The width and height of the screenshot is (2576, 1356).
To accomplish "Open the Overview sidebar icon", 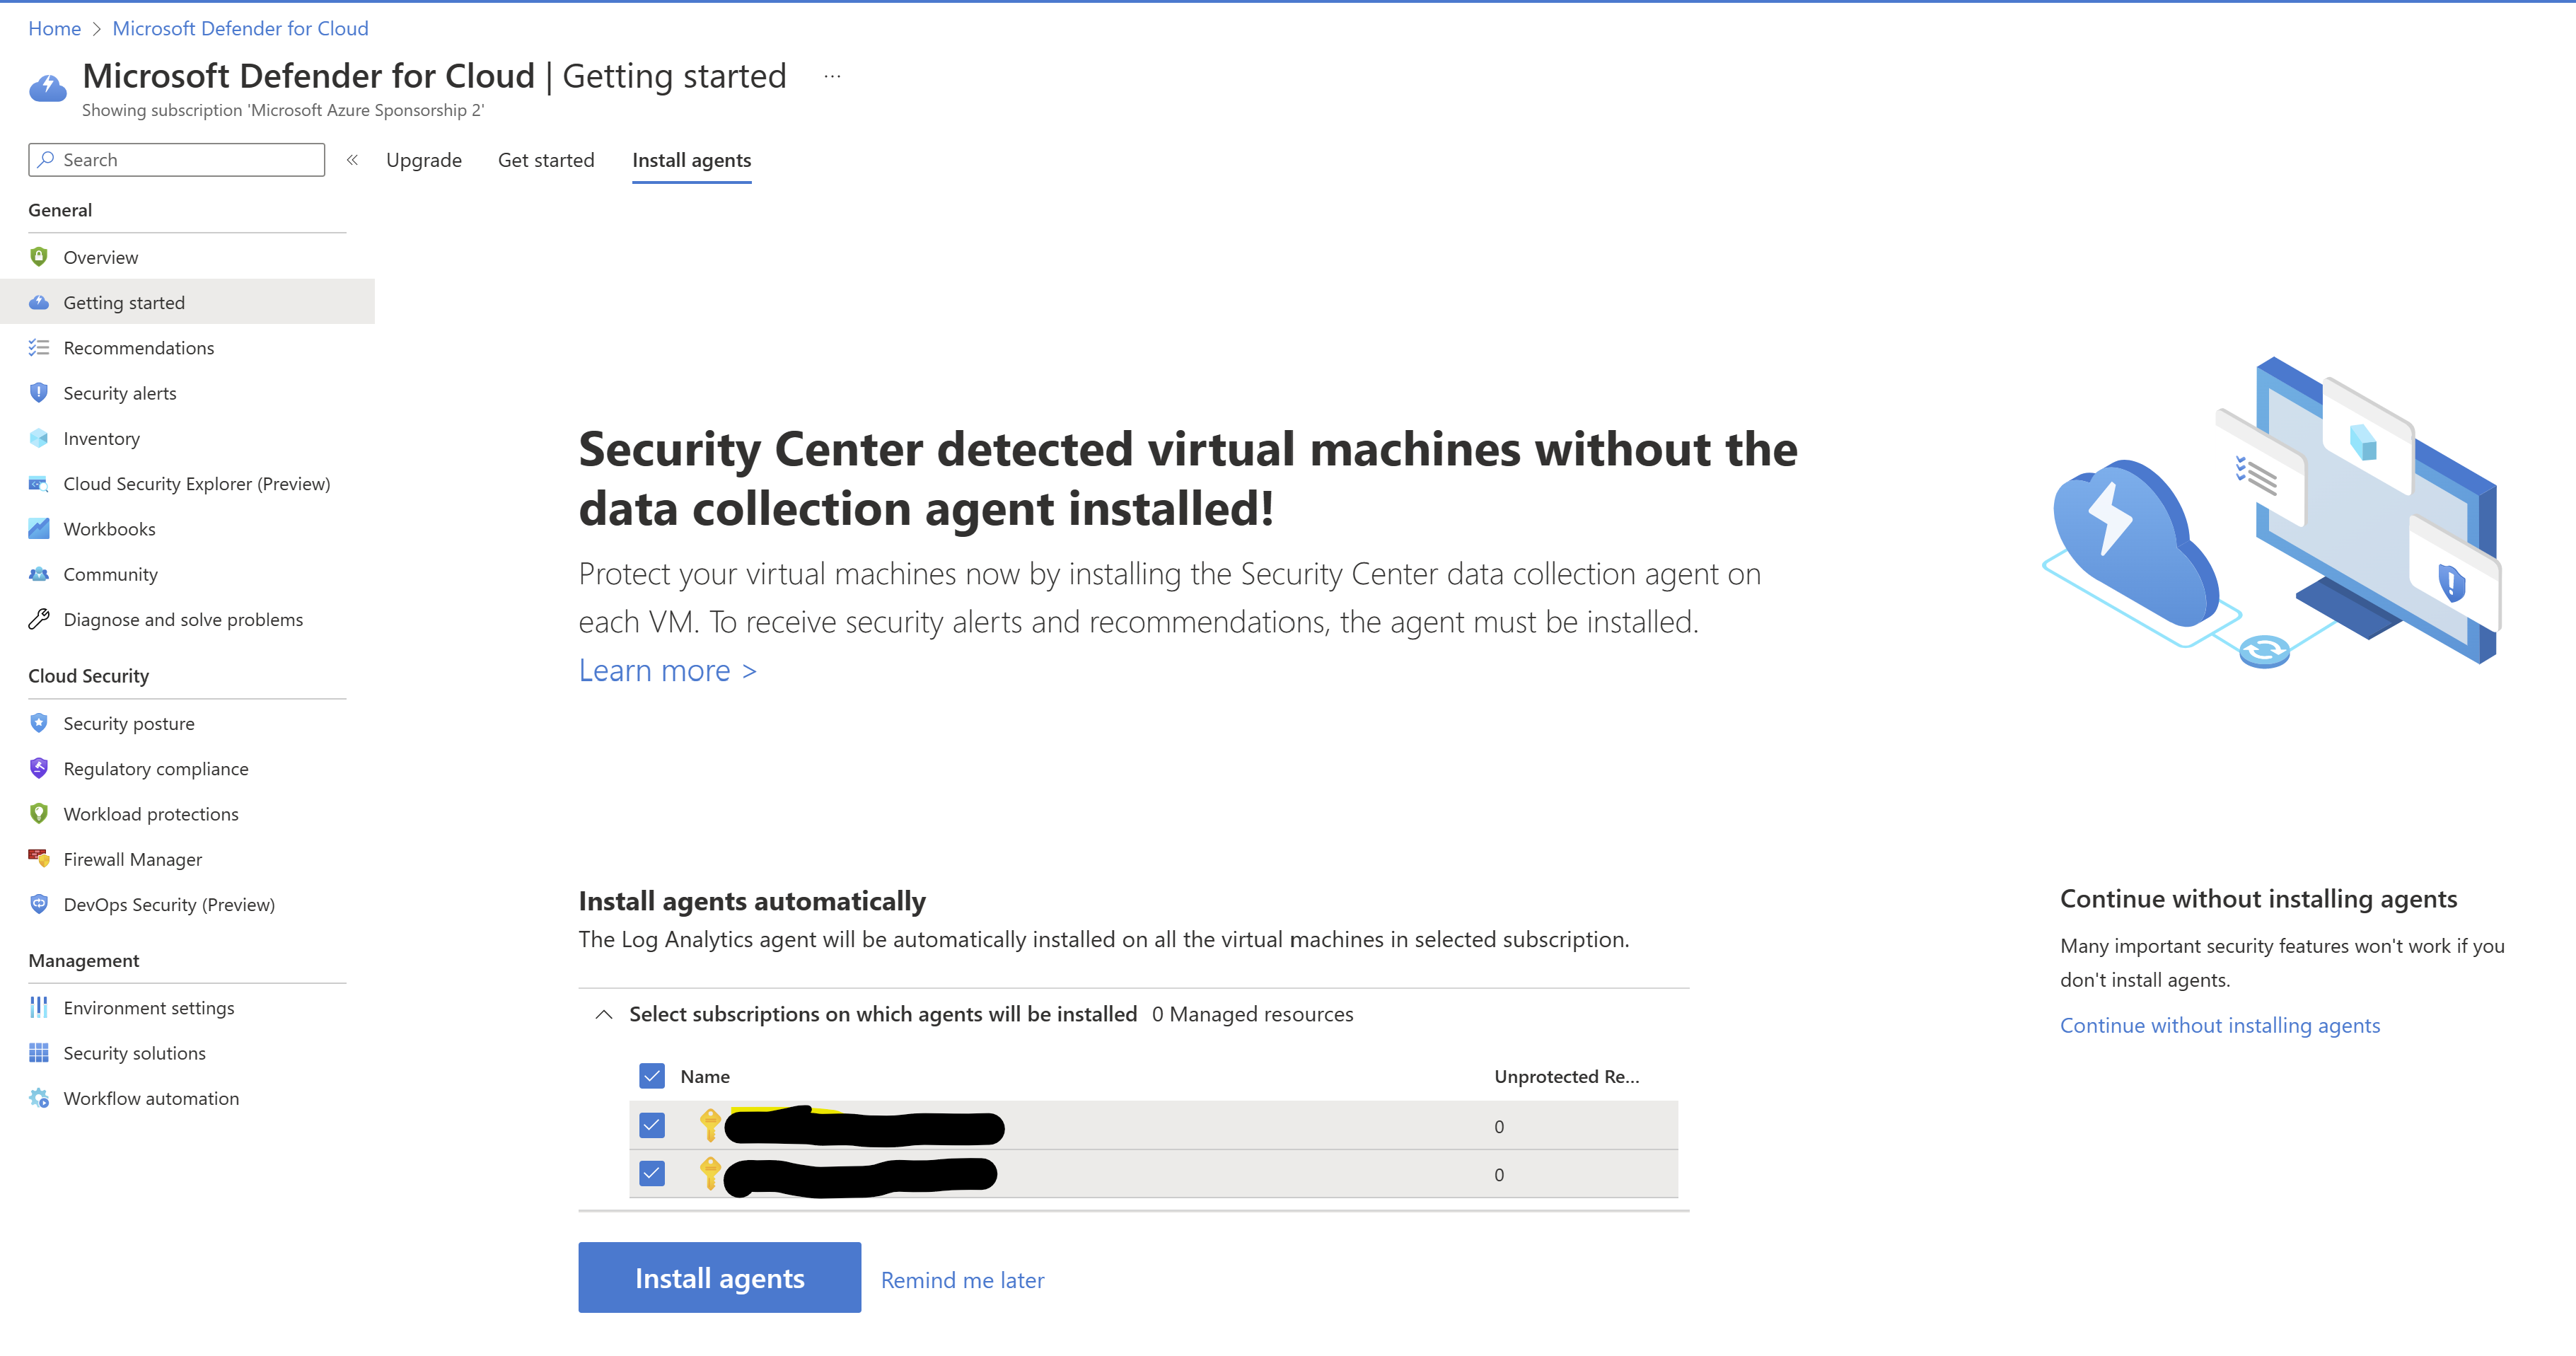I will pos(39,257).
